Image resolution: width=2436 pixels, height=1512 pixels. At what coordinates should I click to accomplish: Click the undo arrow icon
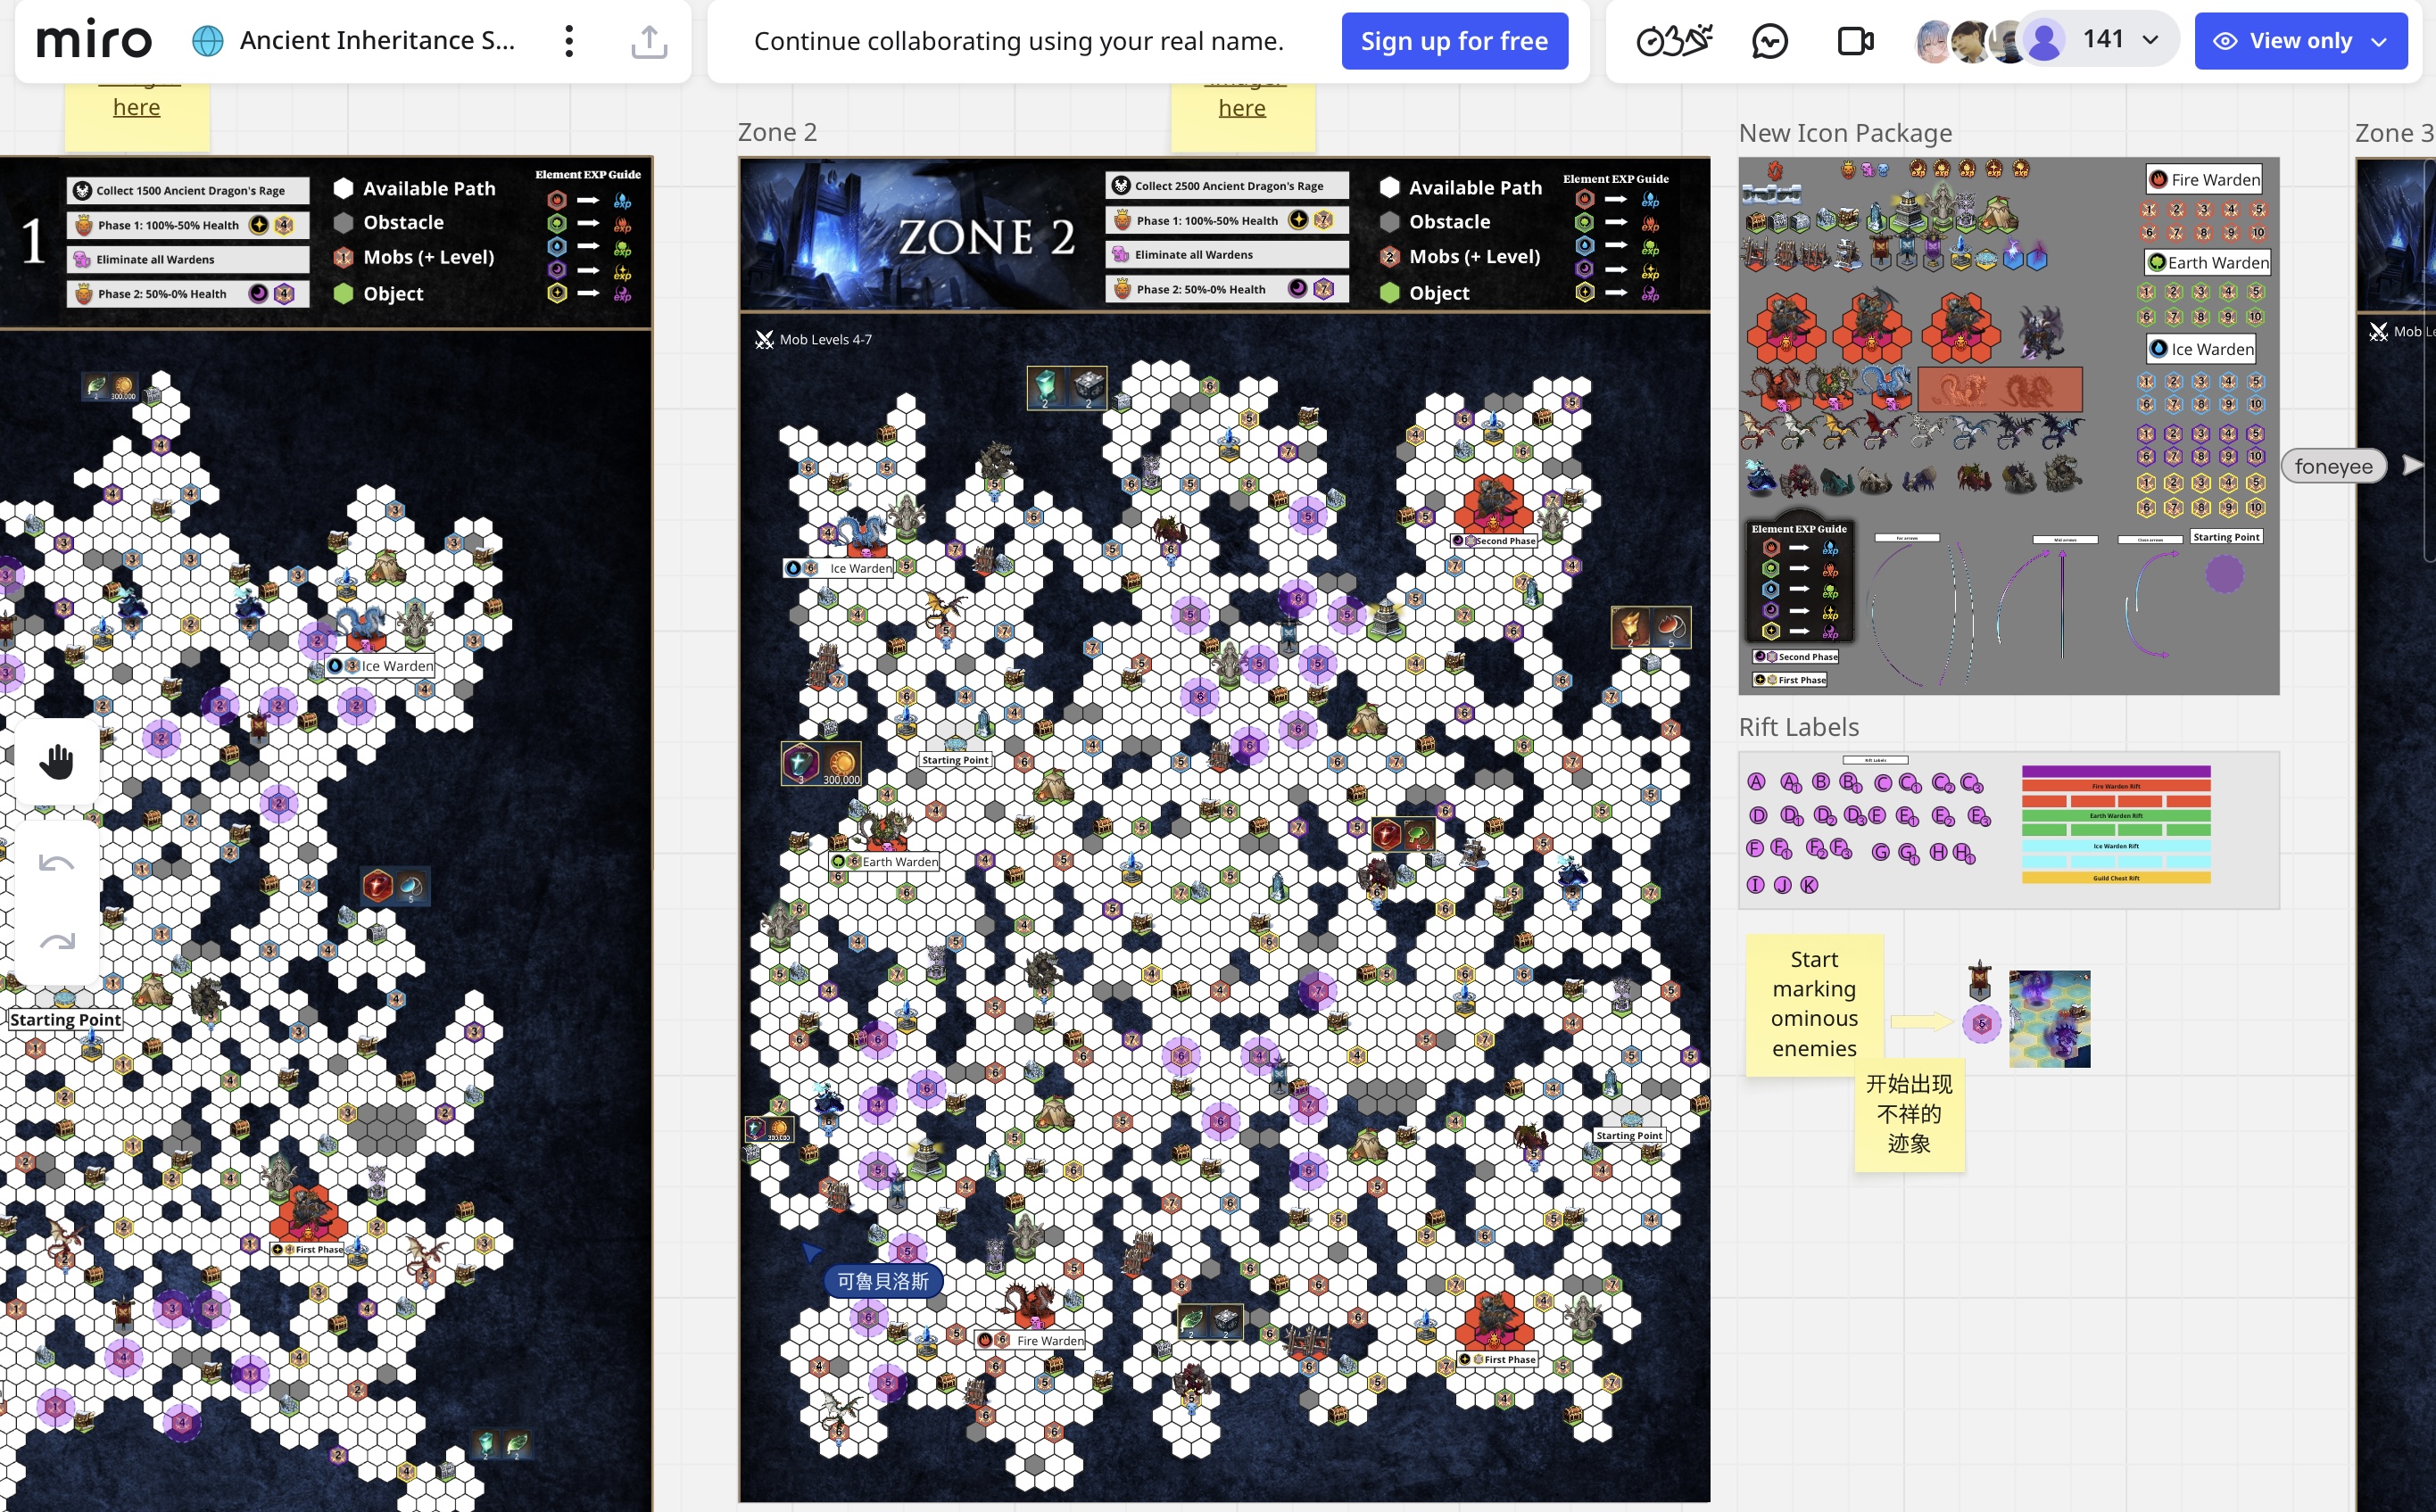click(57, 863)
